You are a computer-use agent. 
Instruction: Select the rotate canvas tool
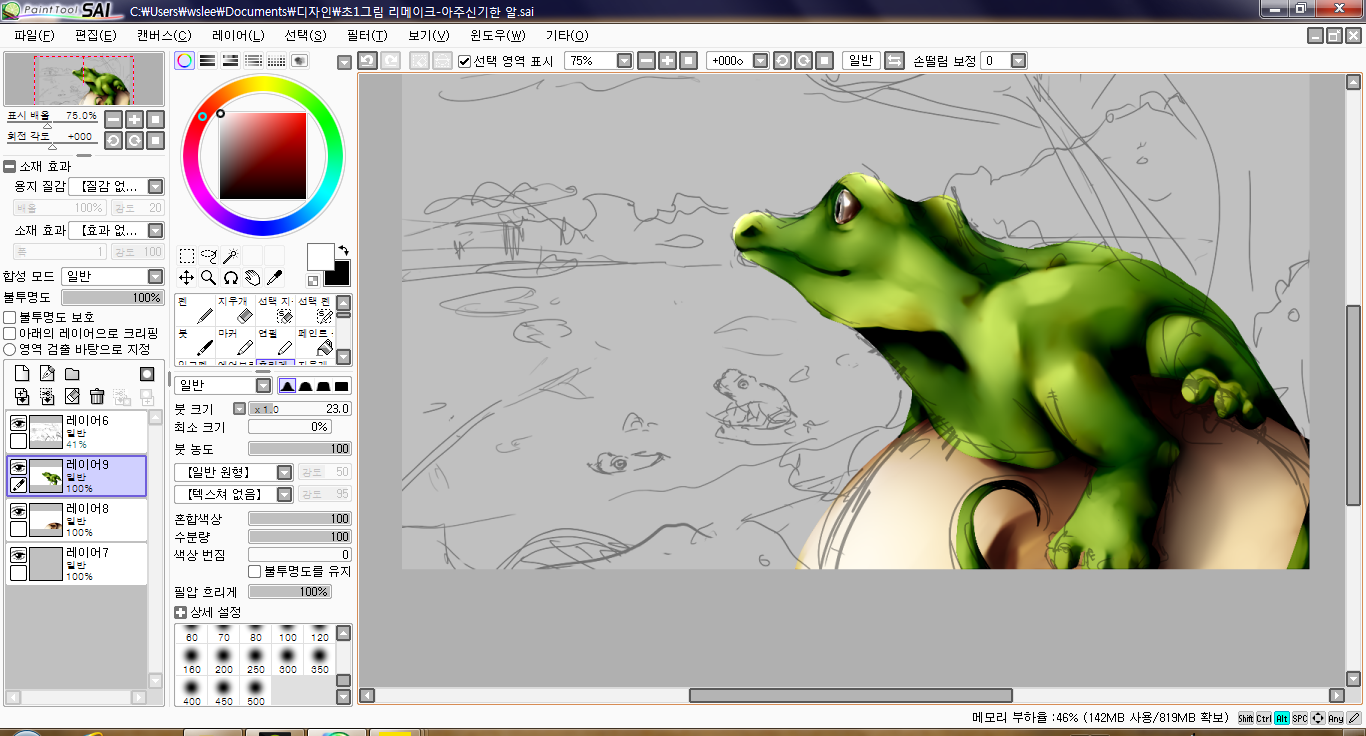point(231,278)
